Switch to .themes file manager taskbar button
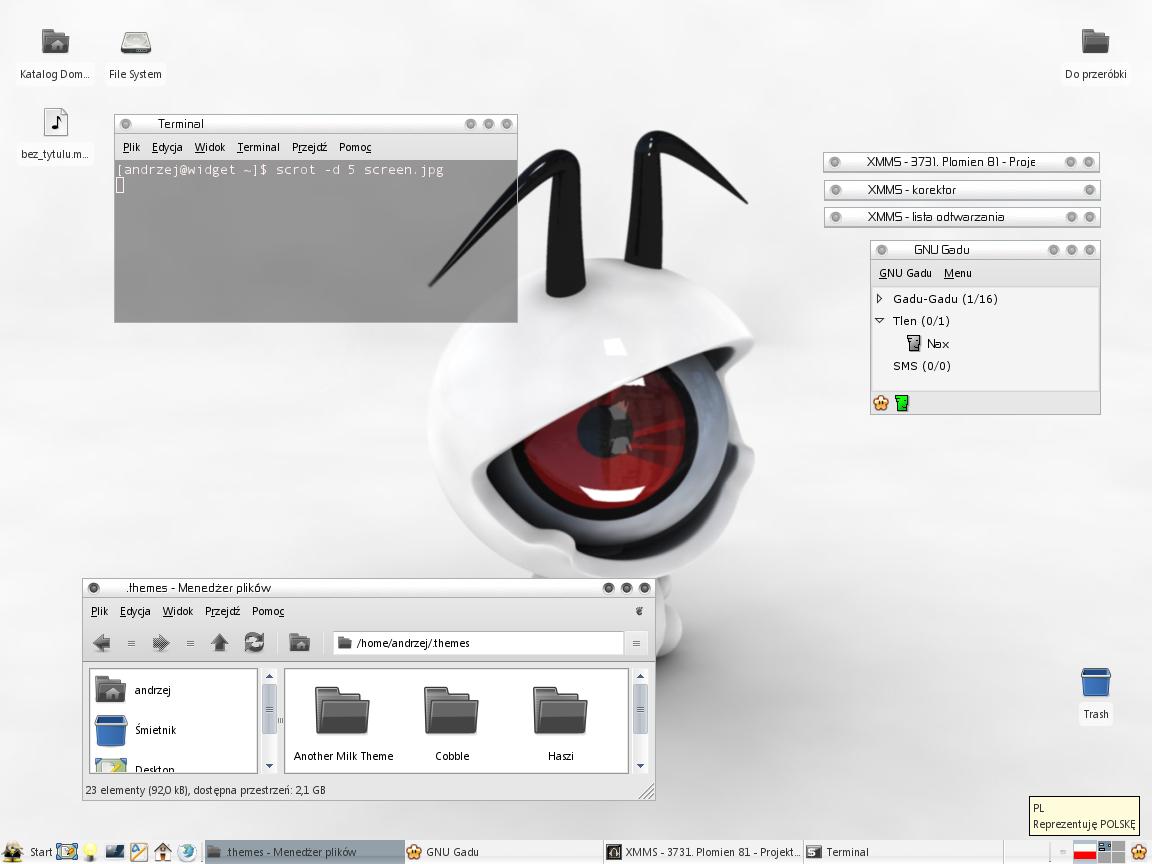 [x=304, y=852]
